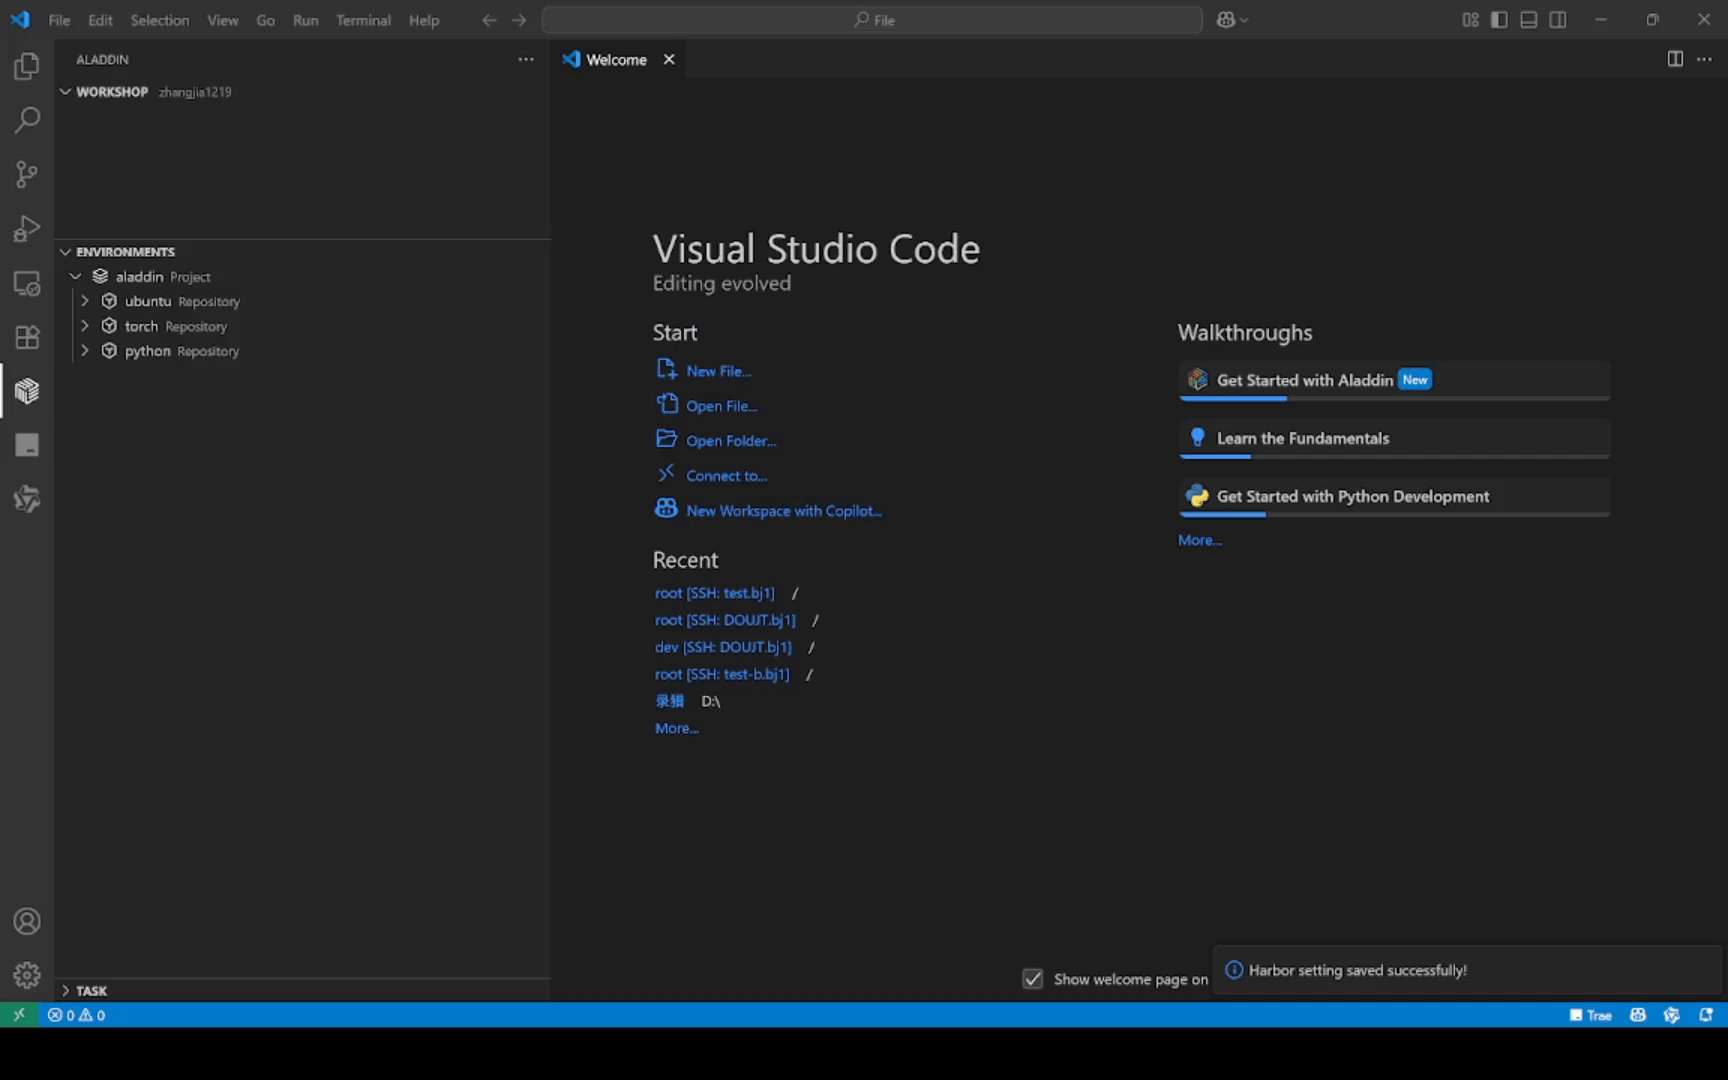Click New Workspace with Copilot link
Screen dimensions: 1728x1080
coord(783,511)
